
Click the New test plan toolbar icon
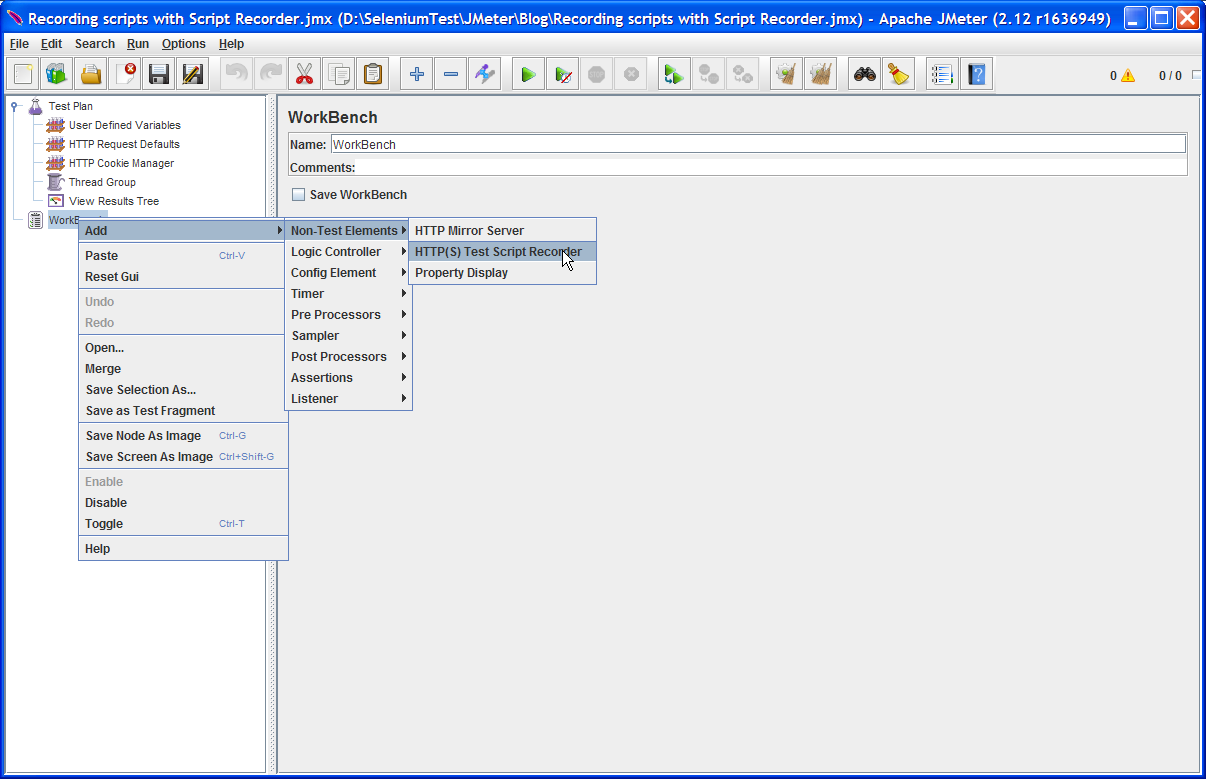click(23, 74)
